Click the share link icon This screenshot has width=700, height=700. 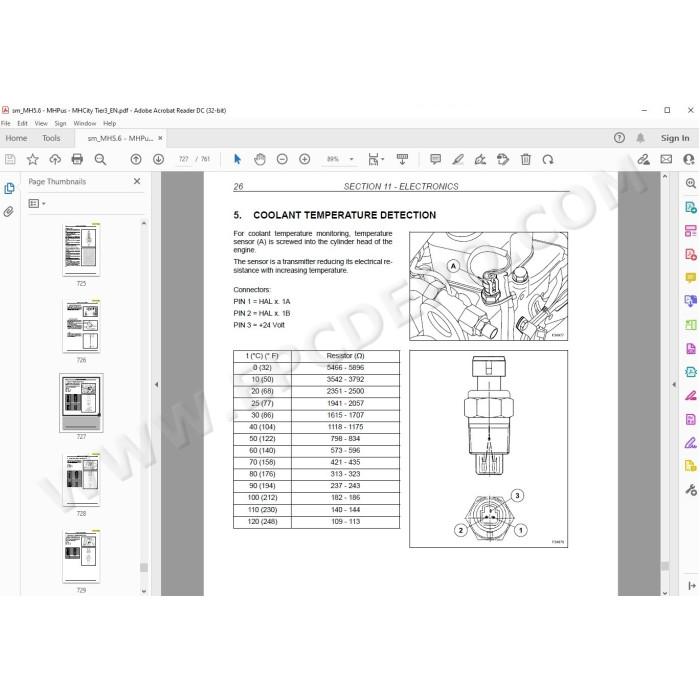pyautogui.click(x=643, y=159)
